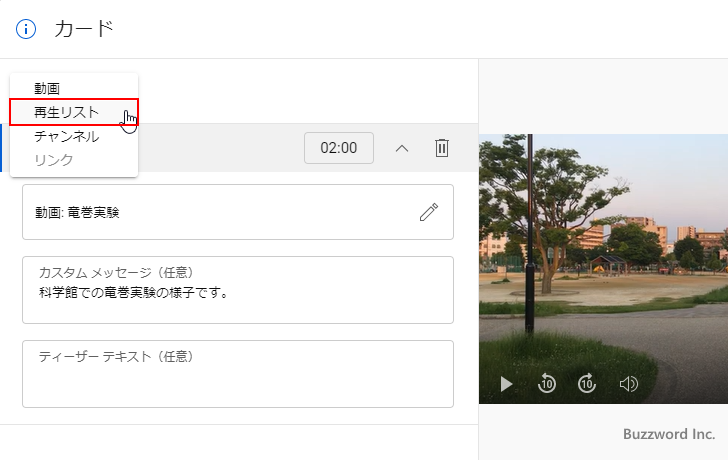Click the カスタム メッセージ text field
Screen dimensions: 728x460
238,290
